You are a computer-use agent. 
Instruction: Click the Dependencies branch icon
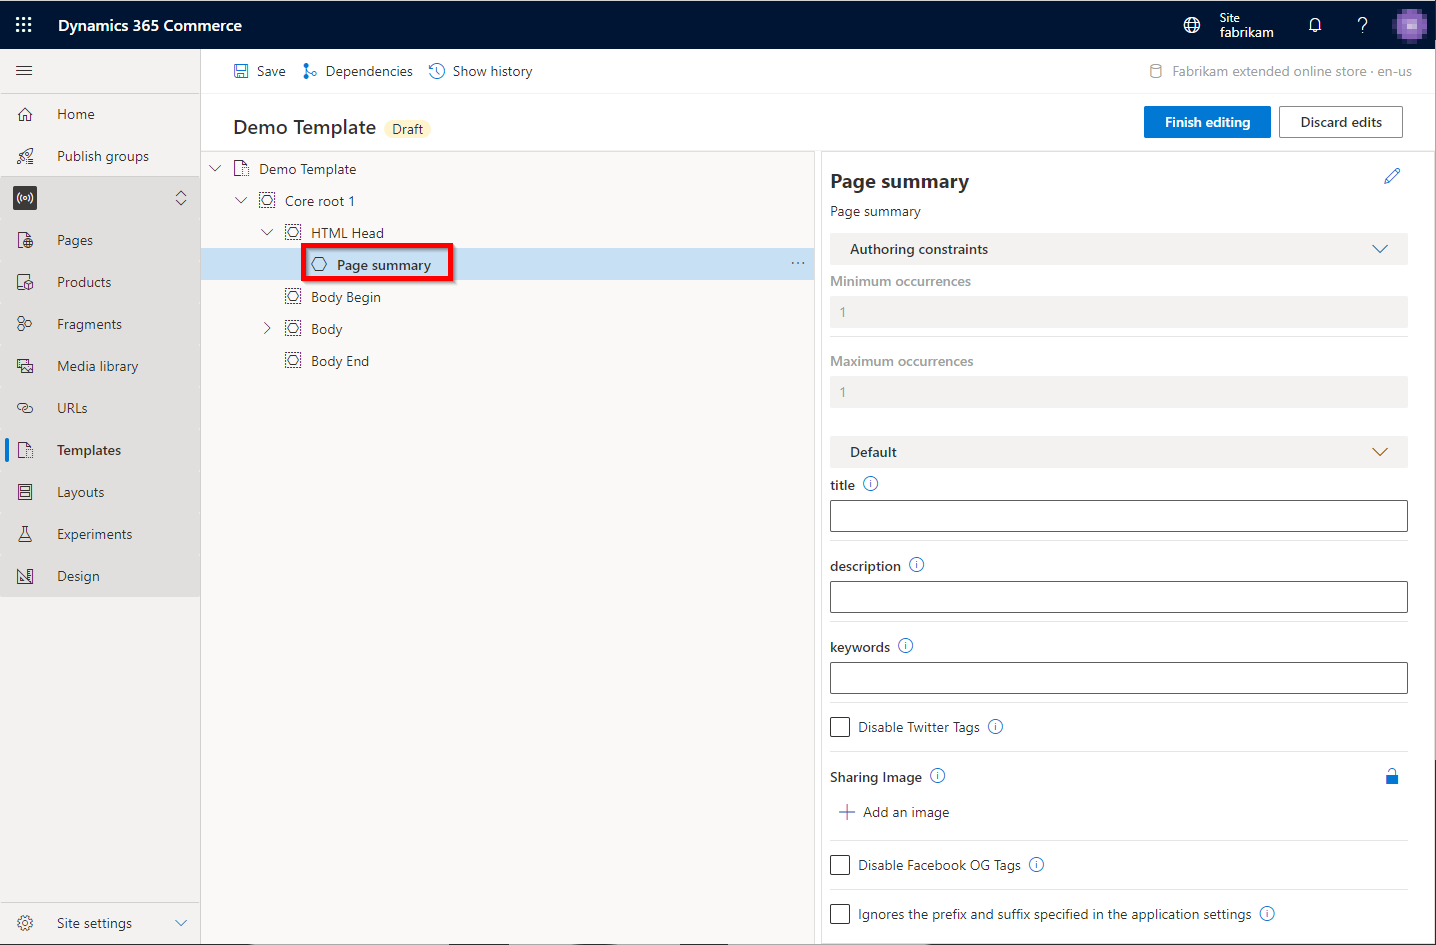310,71
